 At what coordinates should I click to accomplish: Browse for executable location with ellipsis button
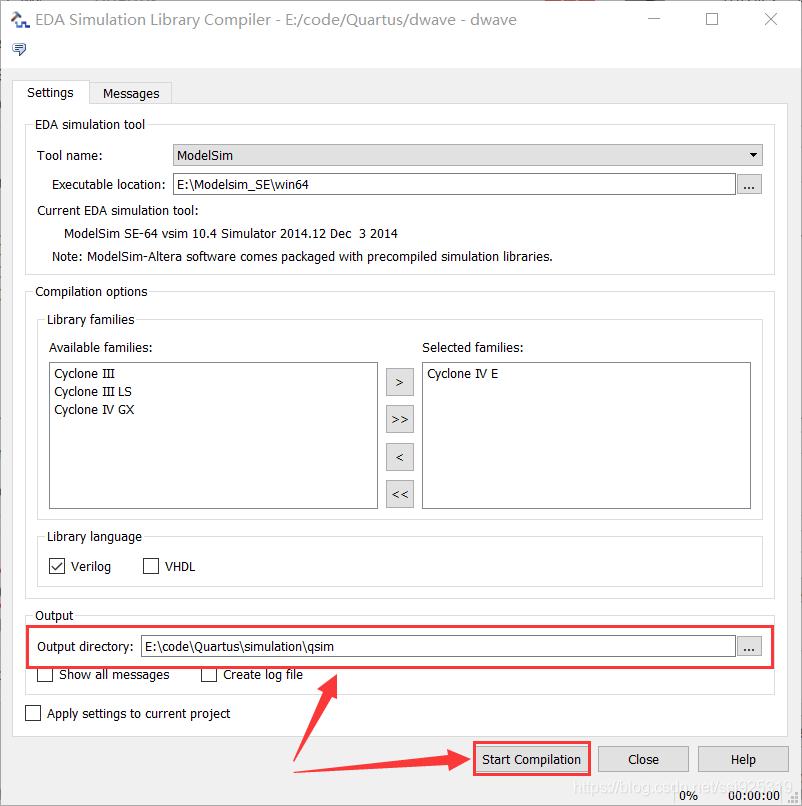click(749, 185)
